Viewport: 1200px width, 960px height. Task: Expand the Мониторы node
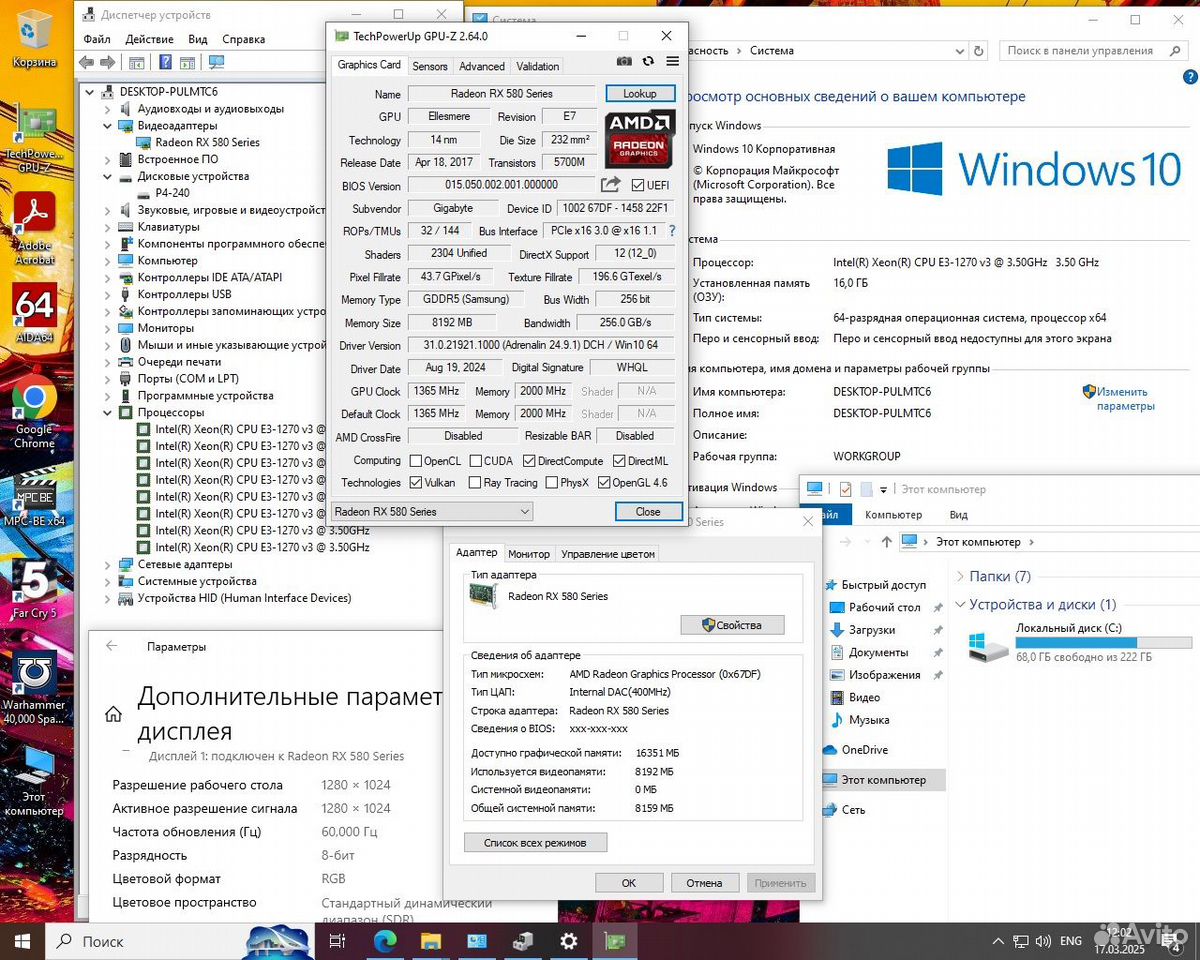[x=108, y=328]
